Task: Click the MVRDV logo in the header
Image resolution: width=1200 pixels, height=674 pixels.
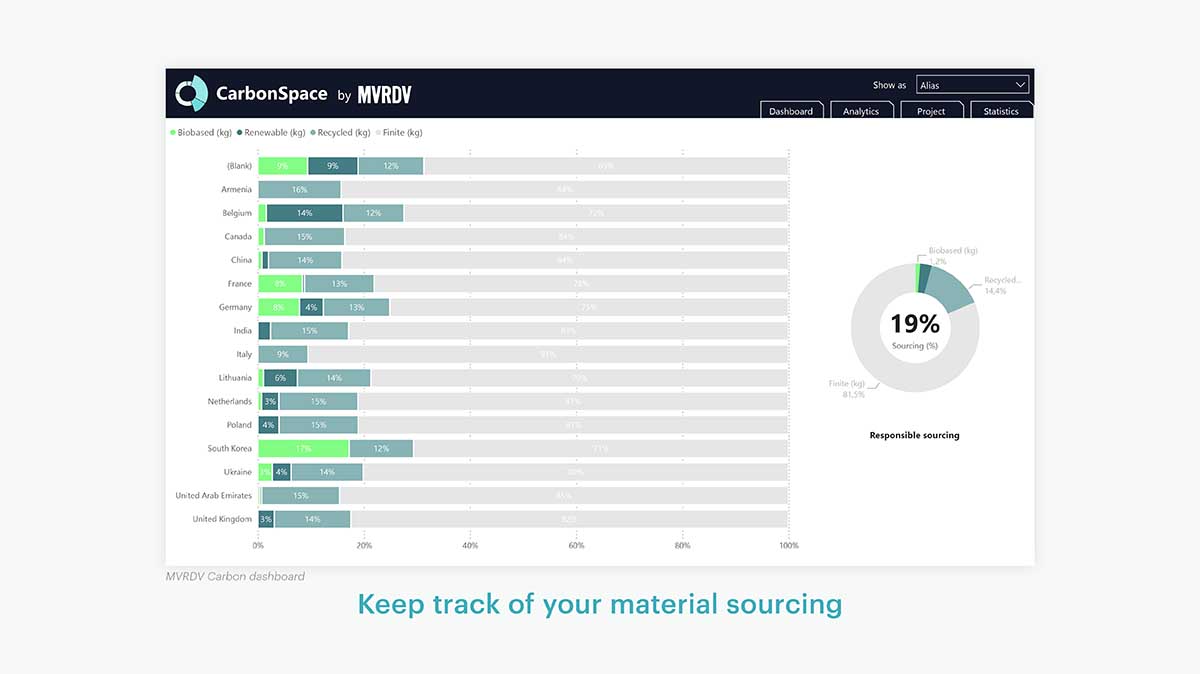Action: [x=383, y=93]
